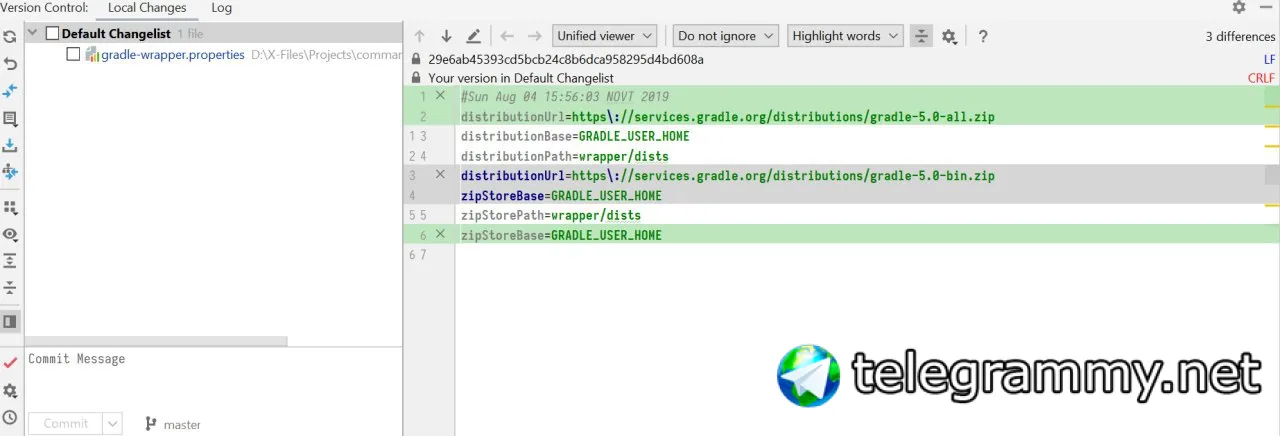
Task: Revert the change X on line 6
Action: tap(440, 234)
